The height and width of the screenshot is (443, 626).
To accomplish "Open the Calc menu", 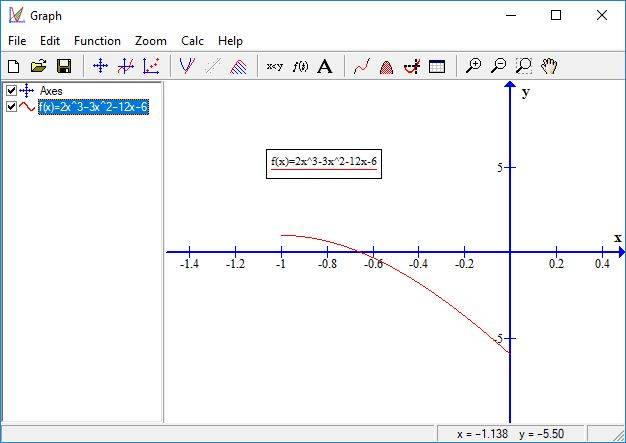I will 192,41.
